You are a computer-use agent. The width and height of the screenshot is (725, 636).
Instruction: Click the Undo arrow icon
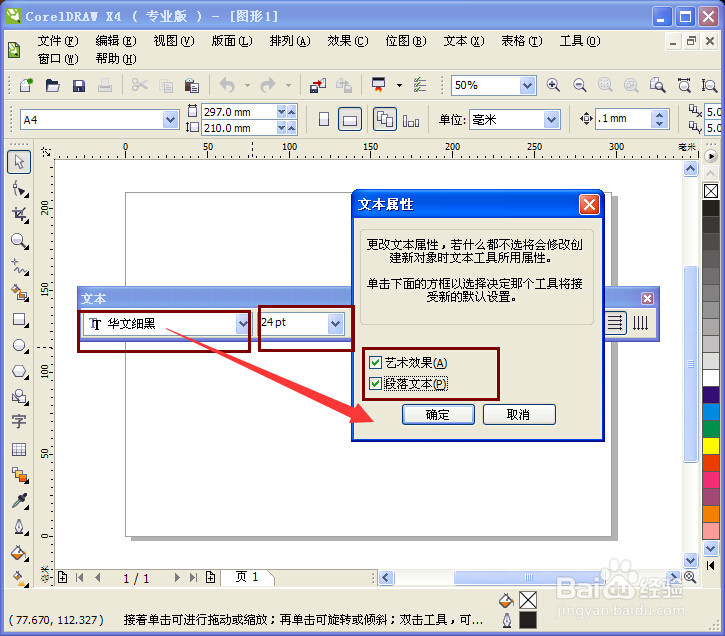tap(227, 85)
